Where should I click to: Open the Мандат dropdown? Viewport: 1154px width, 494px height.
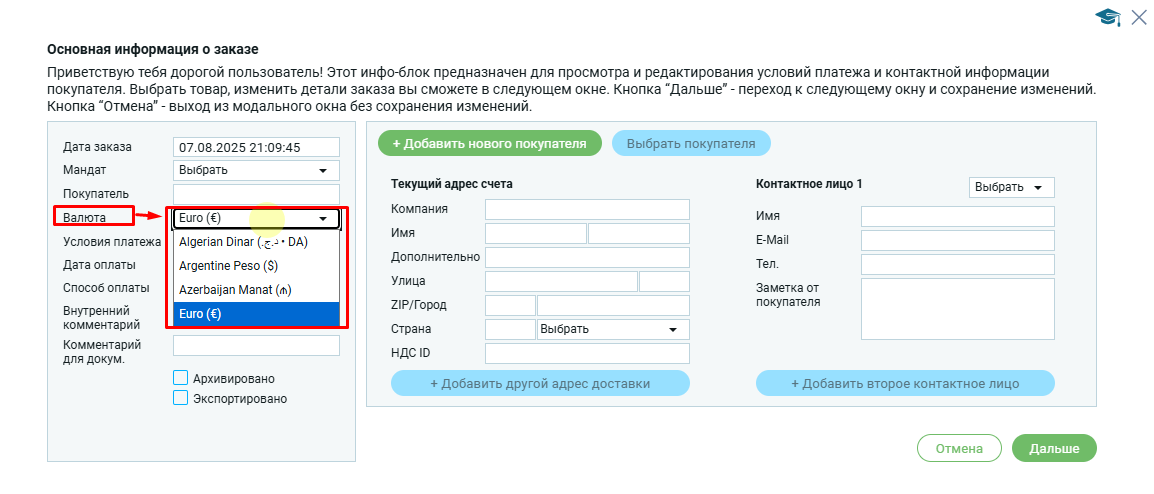click(x=256, y=170)
